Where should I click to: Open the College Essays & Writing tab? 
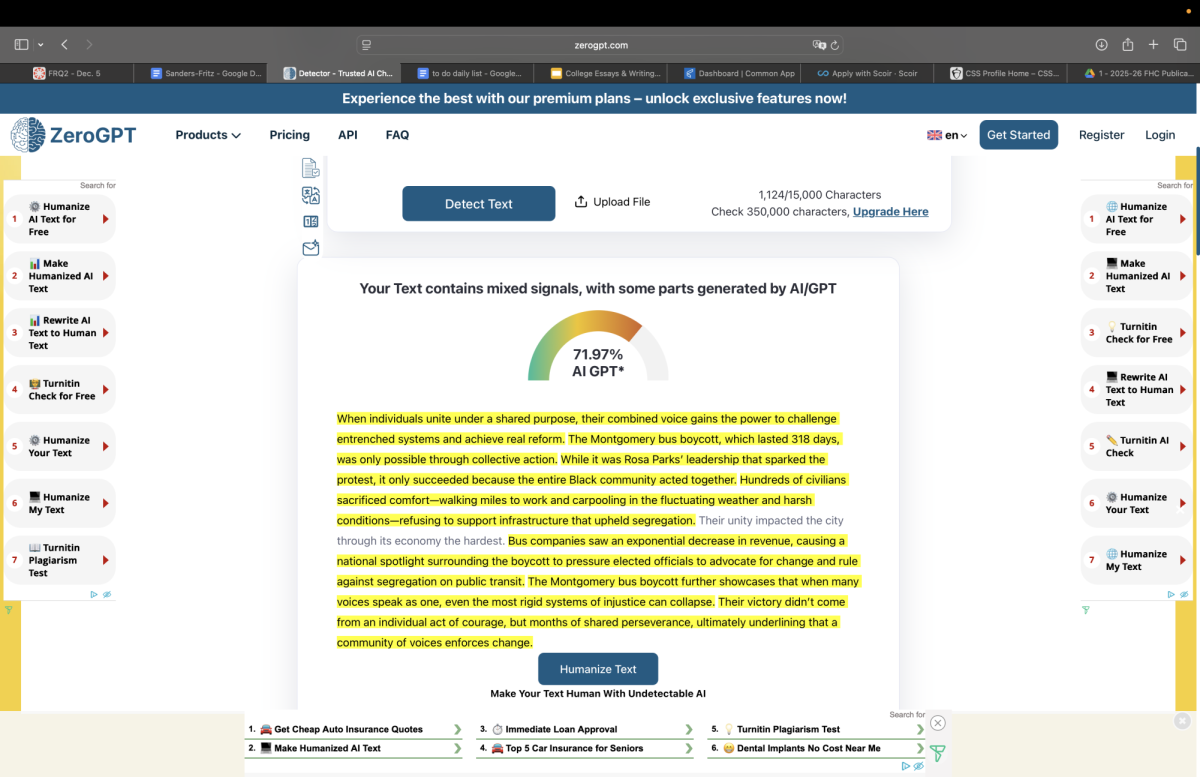tap(600, 73)
